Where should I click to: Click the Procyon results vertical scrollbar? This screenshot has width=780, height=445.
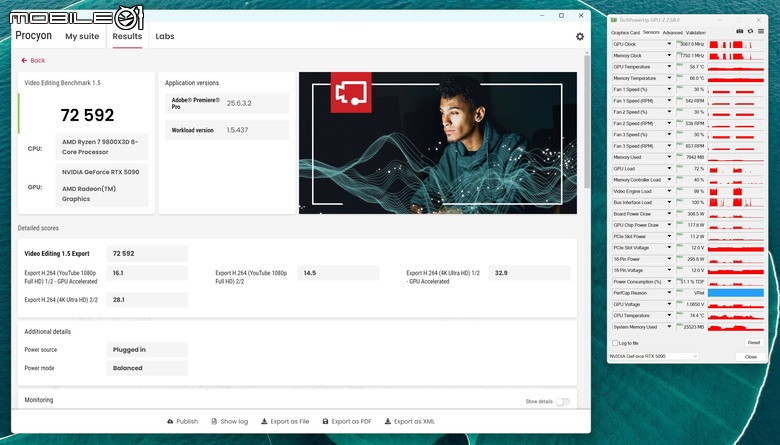pos(587,122)
